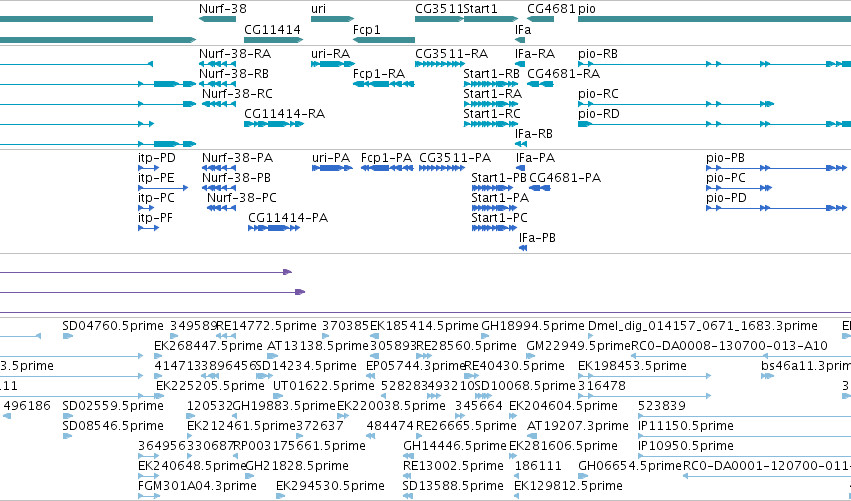Screen dimensions: 851x501
Task: Select the IFa-PA protein feature
Action: pyautogui.click(x=520, y=168)
